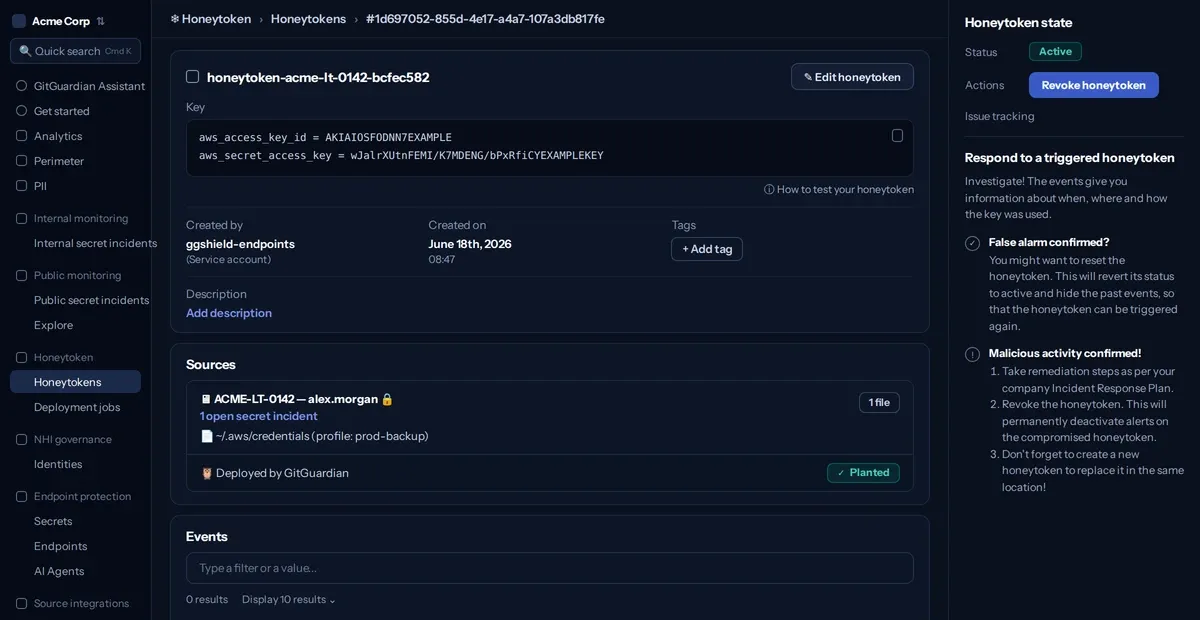Click Add description link
1200x620 pixels.
pyautogui.click(x=229, y=313)
